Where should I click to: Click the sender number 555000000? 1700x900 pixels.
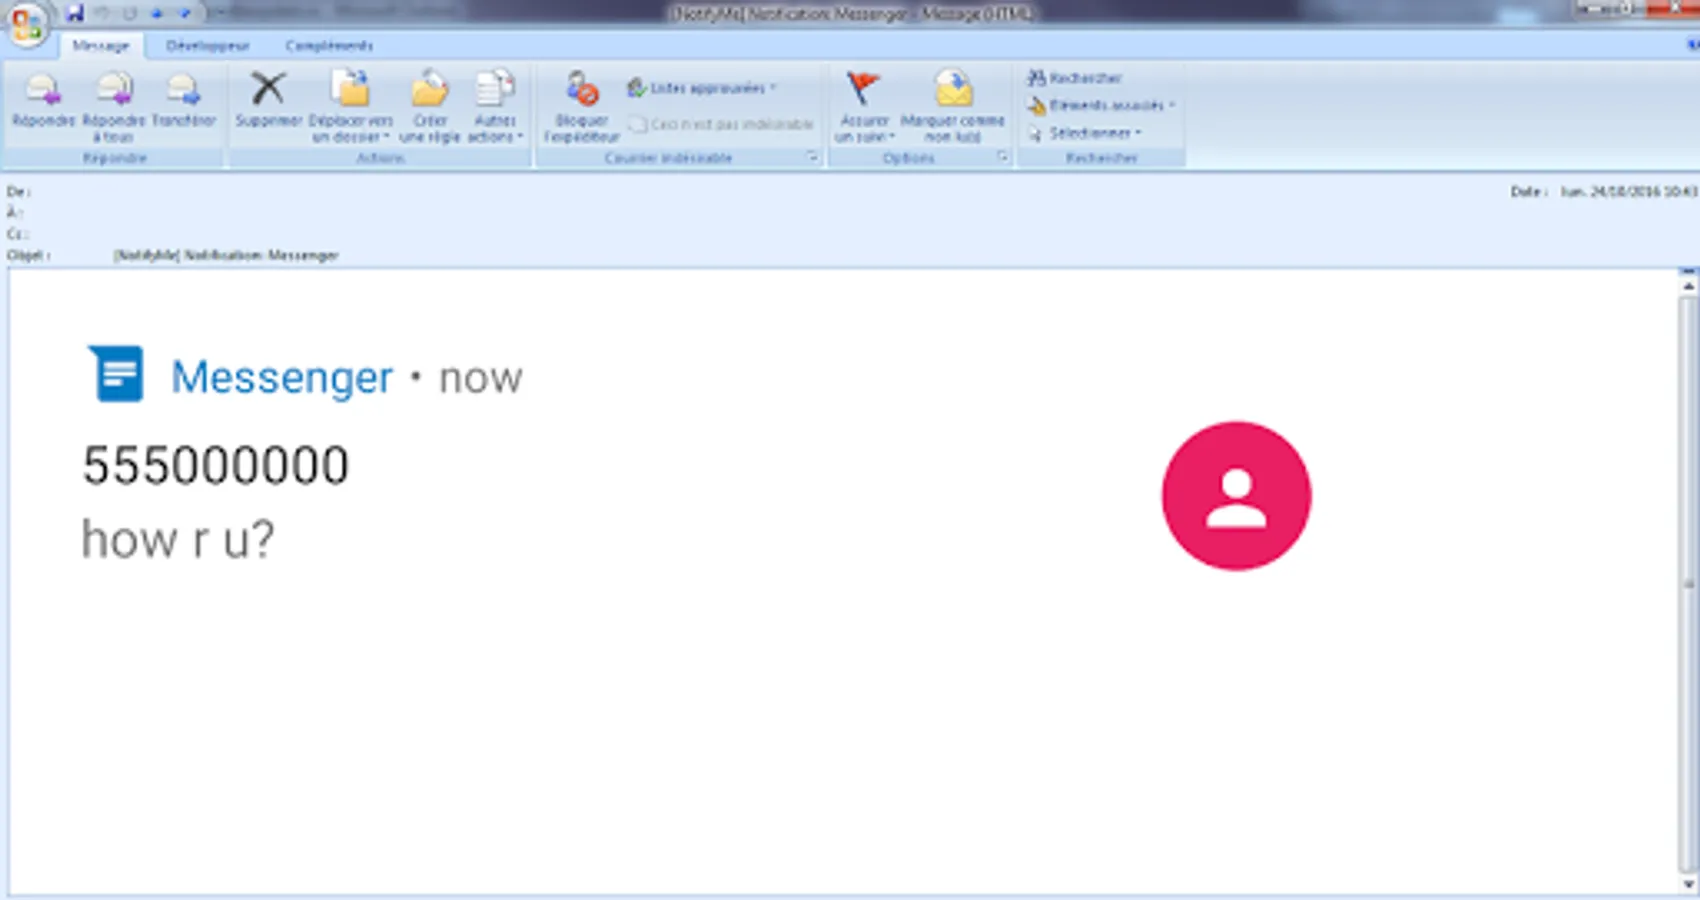pos(215,466)
